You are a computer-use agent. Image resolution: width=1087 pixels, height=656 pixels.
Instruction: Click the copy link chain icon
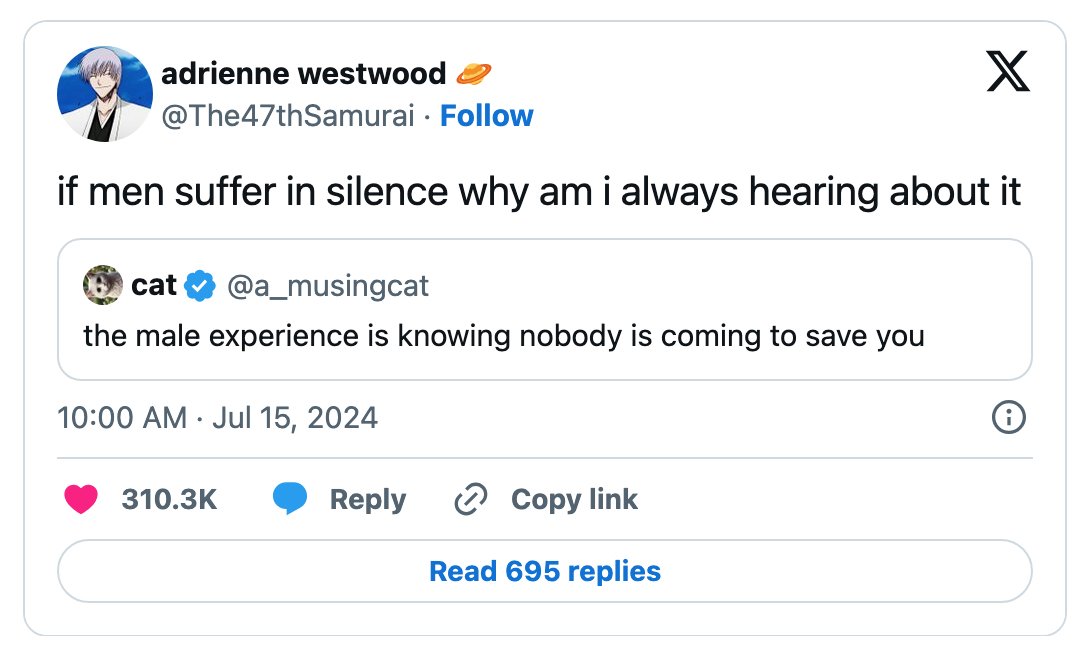471,499
